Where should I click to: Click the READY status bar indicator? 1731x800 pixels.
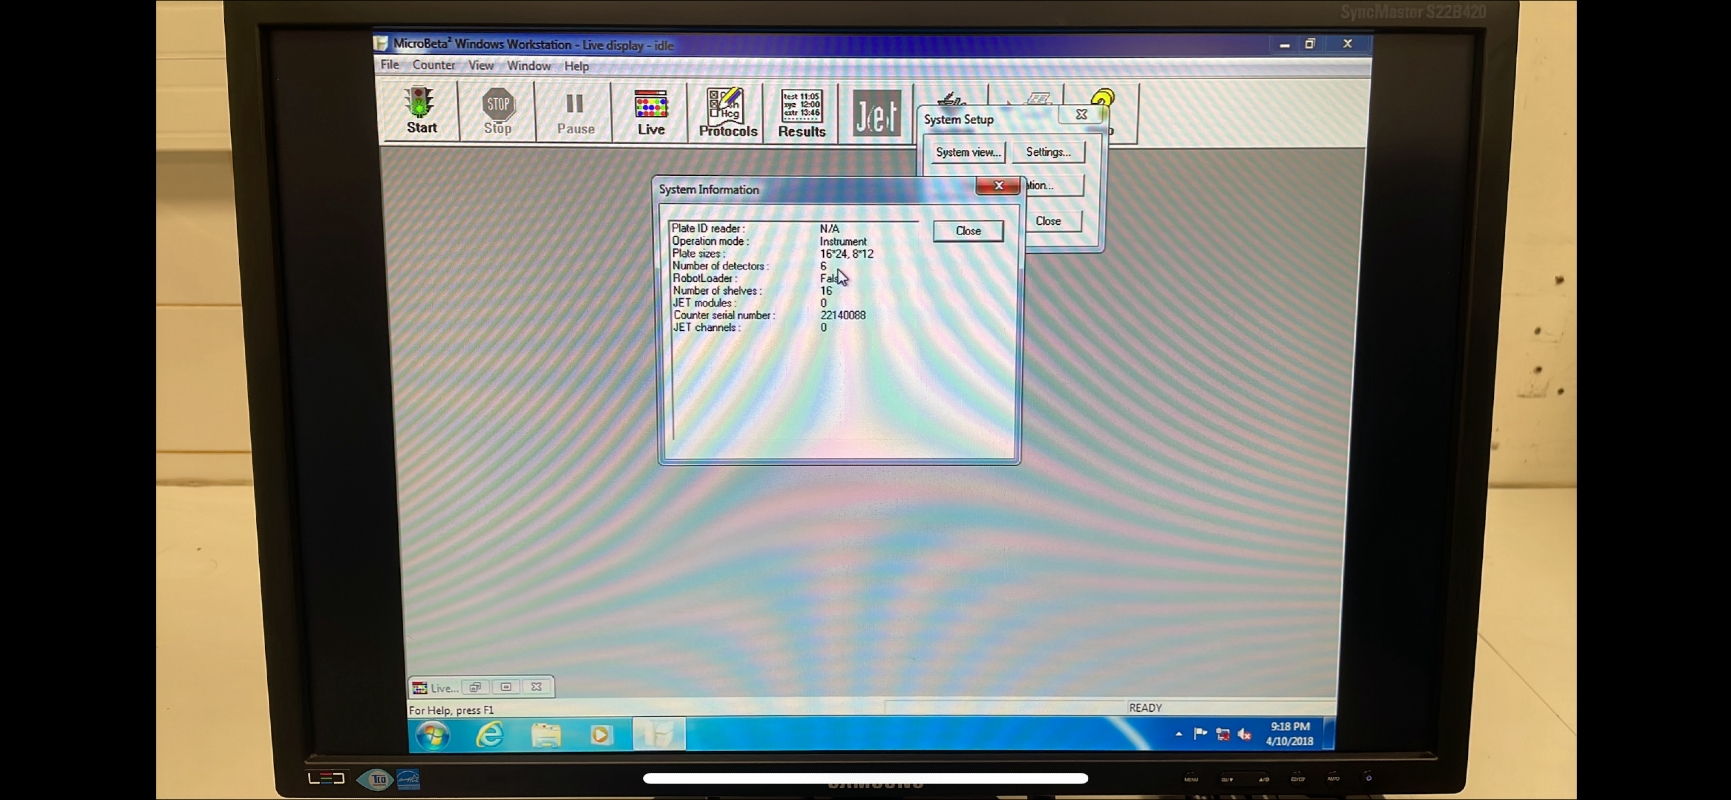[1145, 708]
